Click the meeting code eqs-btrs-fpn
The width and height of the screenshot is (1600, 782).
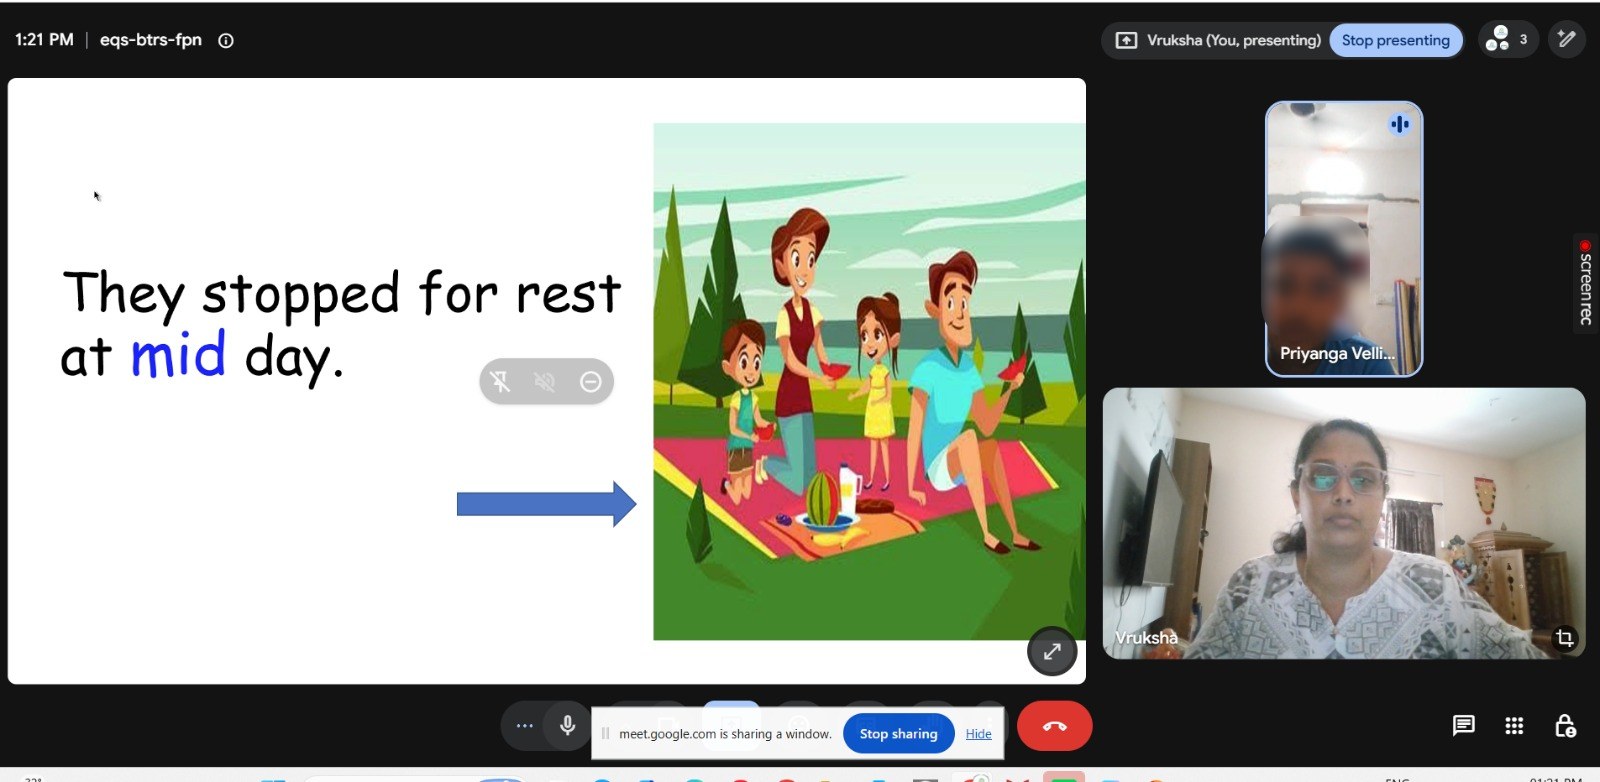(x=151, y=40)
